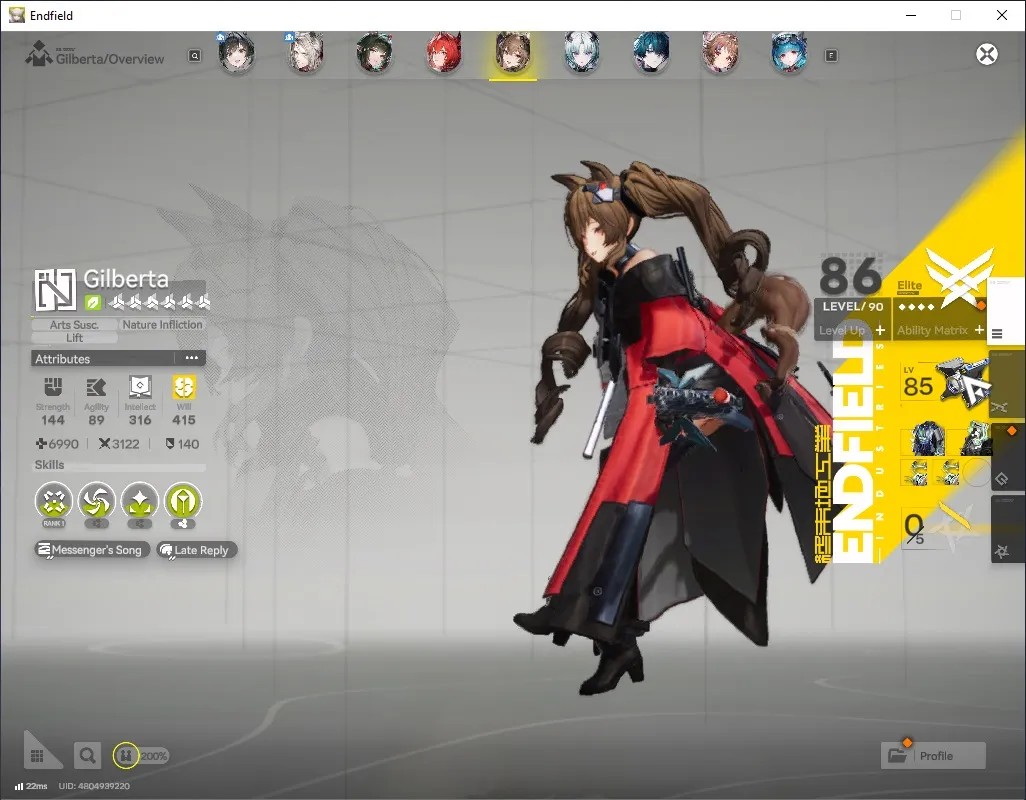The height and width of the screenshot is (800, 1026).
Task: Select the first dark-haired operator portrait
Action: tap(236, 54)
